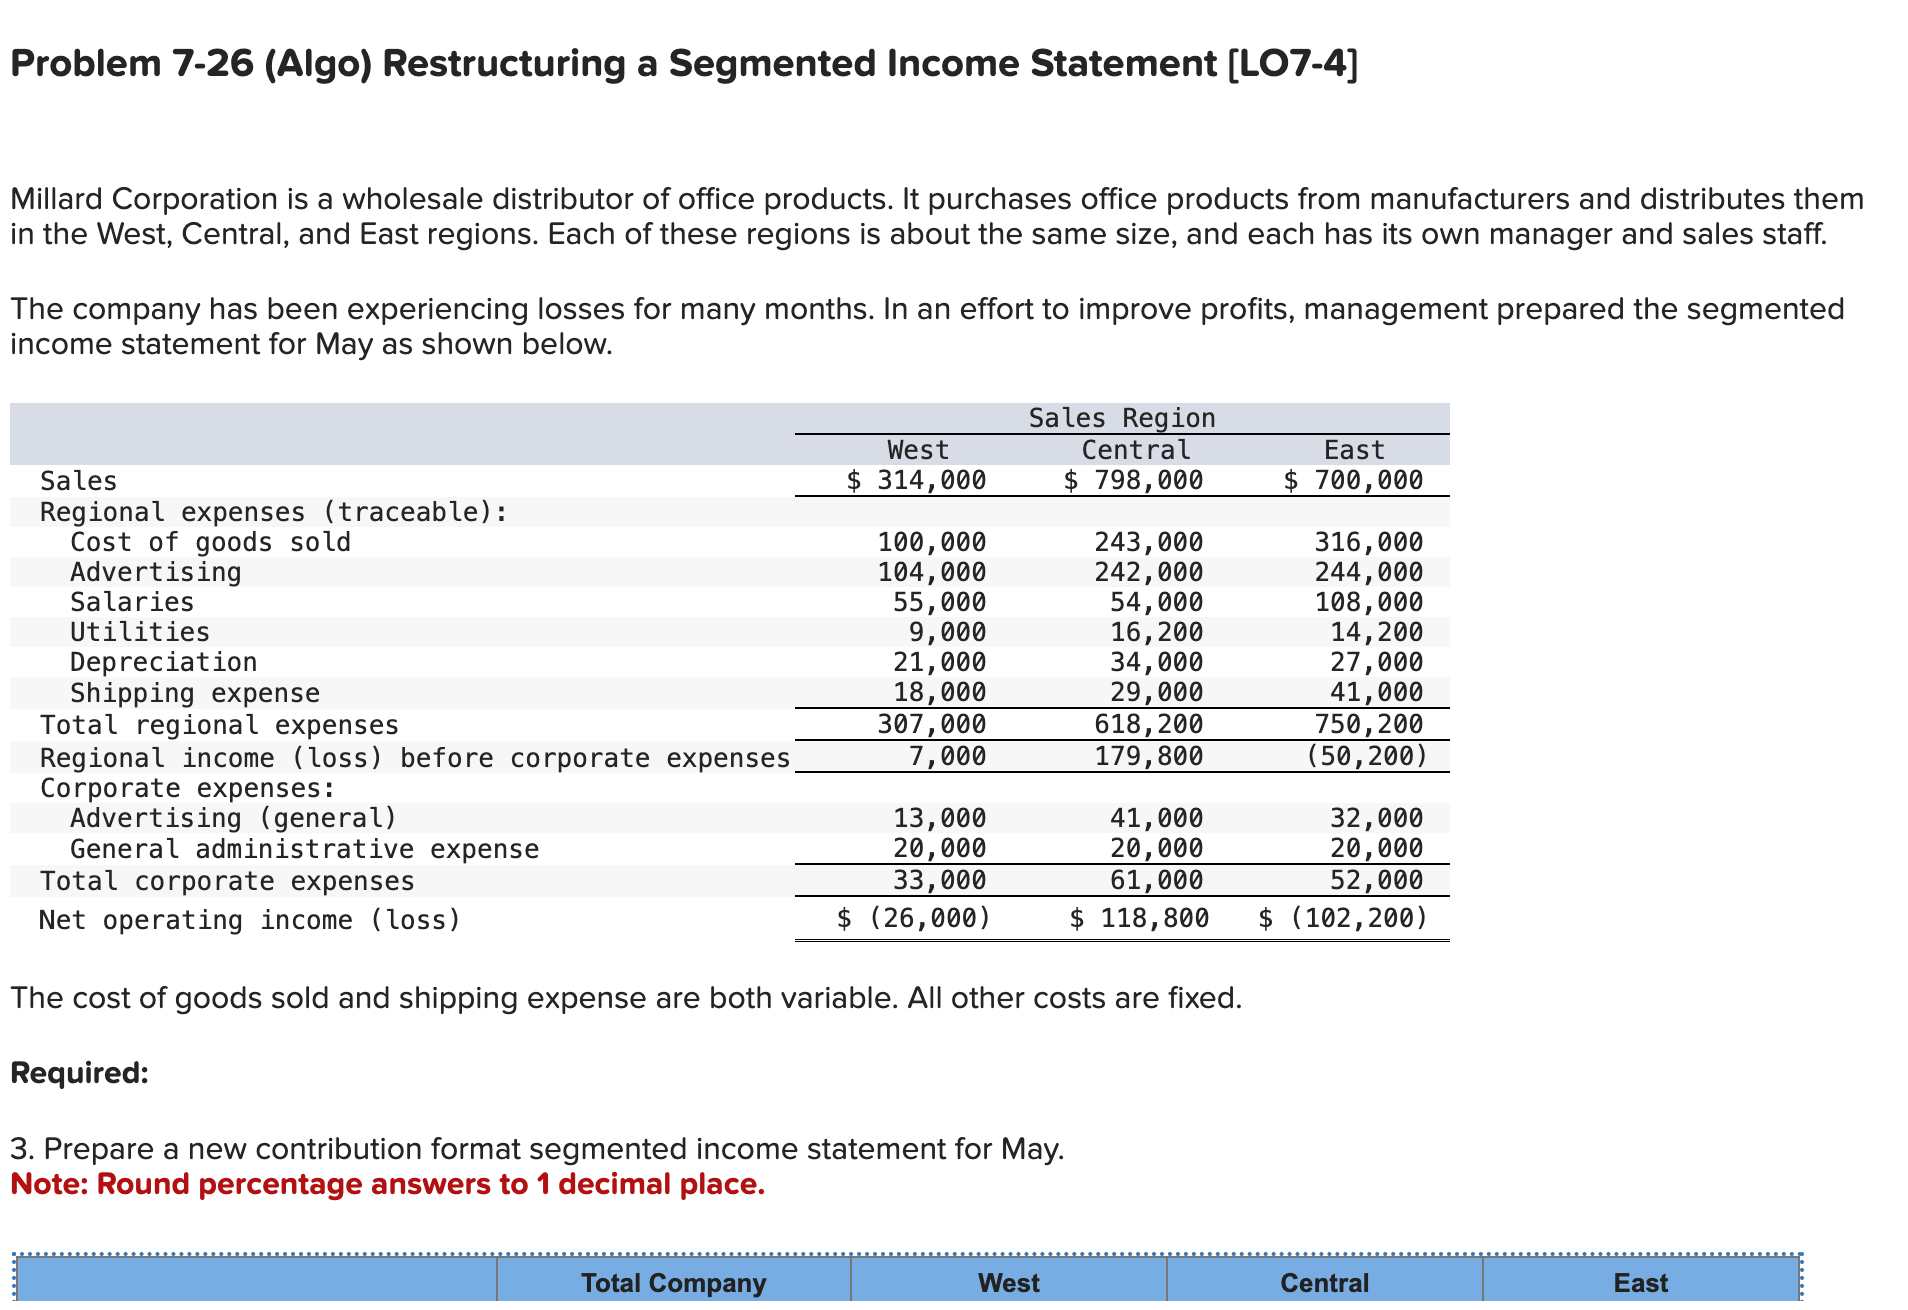Click the "Sales Region" table header
This screenshot has width=1908, height=1310.
point(1121,418)
